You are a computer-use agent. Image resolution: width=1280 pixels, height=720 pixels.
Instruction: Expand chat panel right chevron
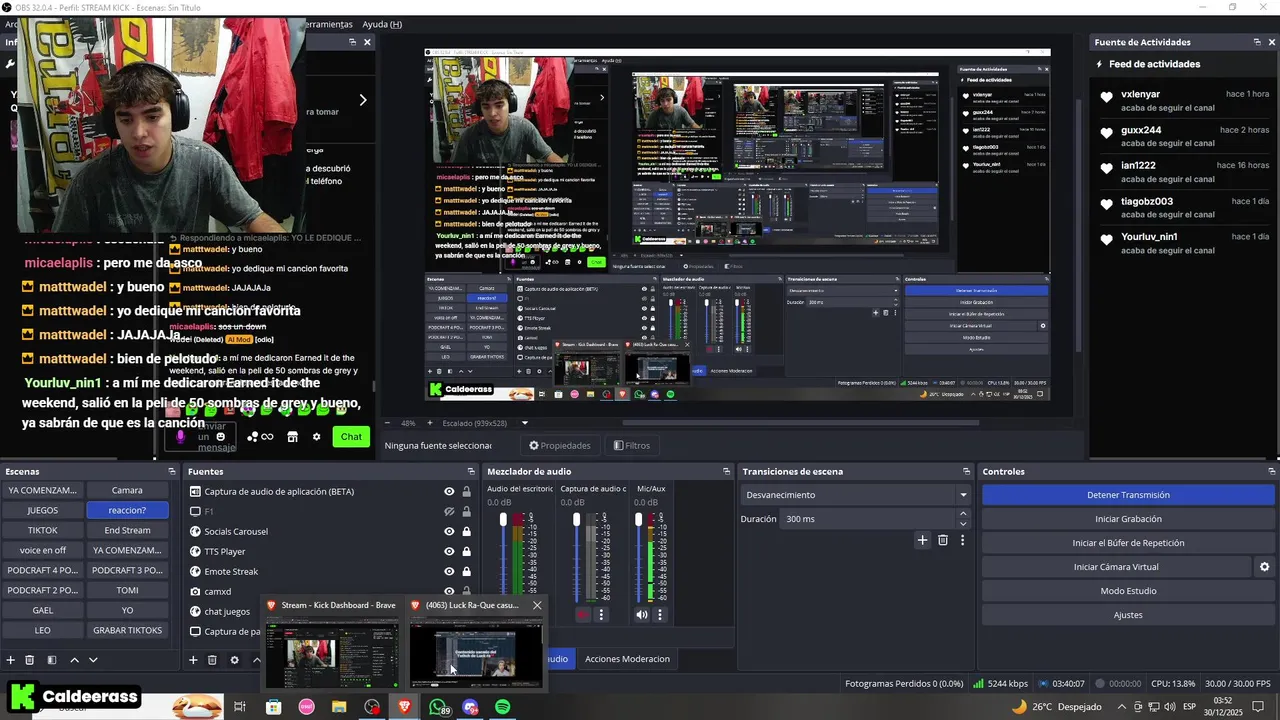click(x=362, y=100)
